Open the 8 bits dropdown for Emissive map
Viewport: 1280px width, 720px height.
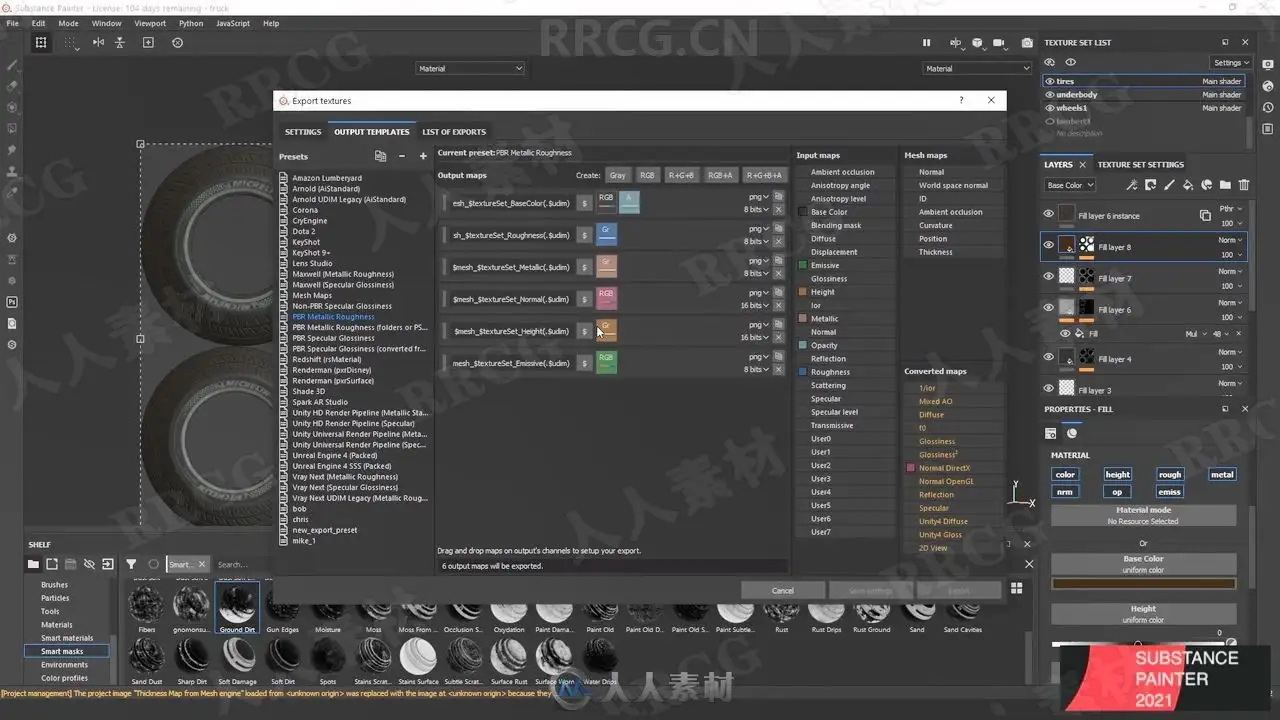pyautogui.click(x=757, y=369)
